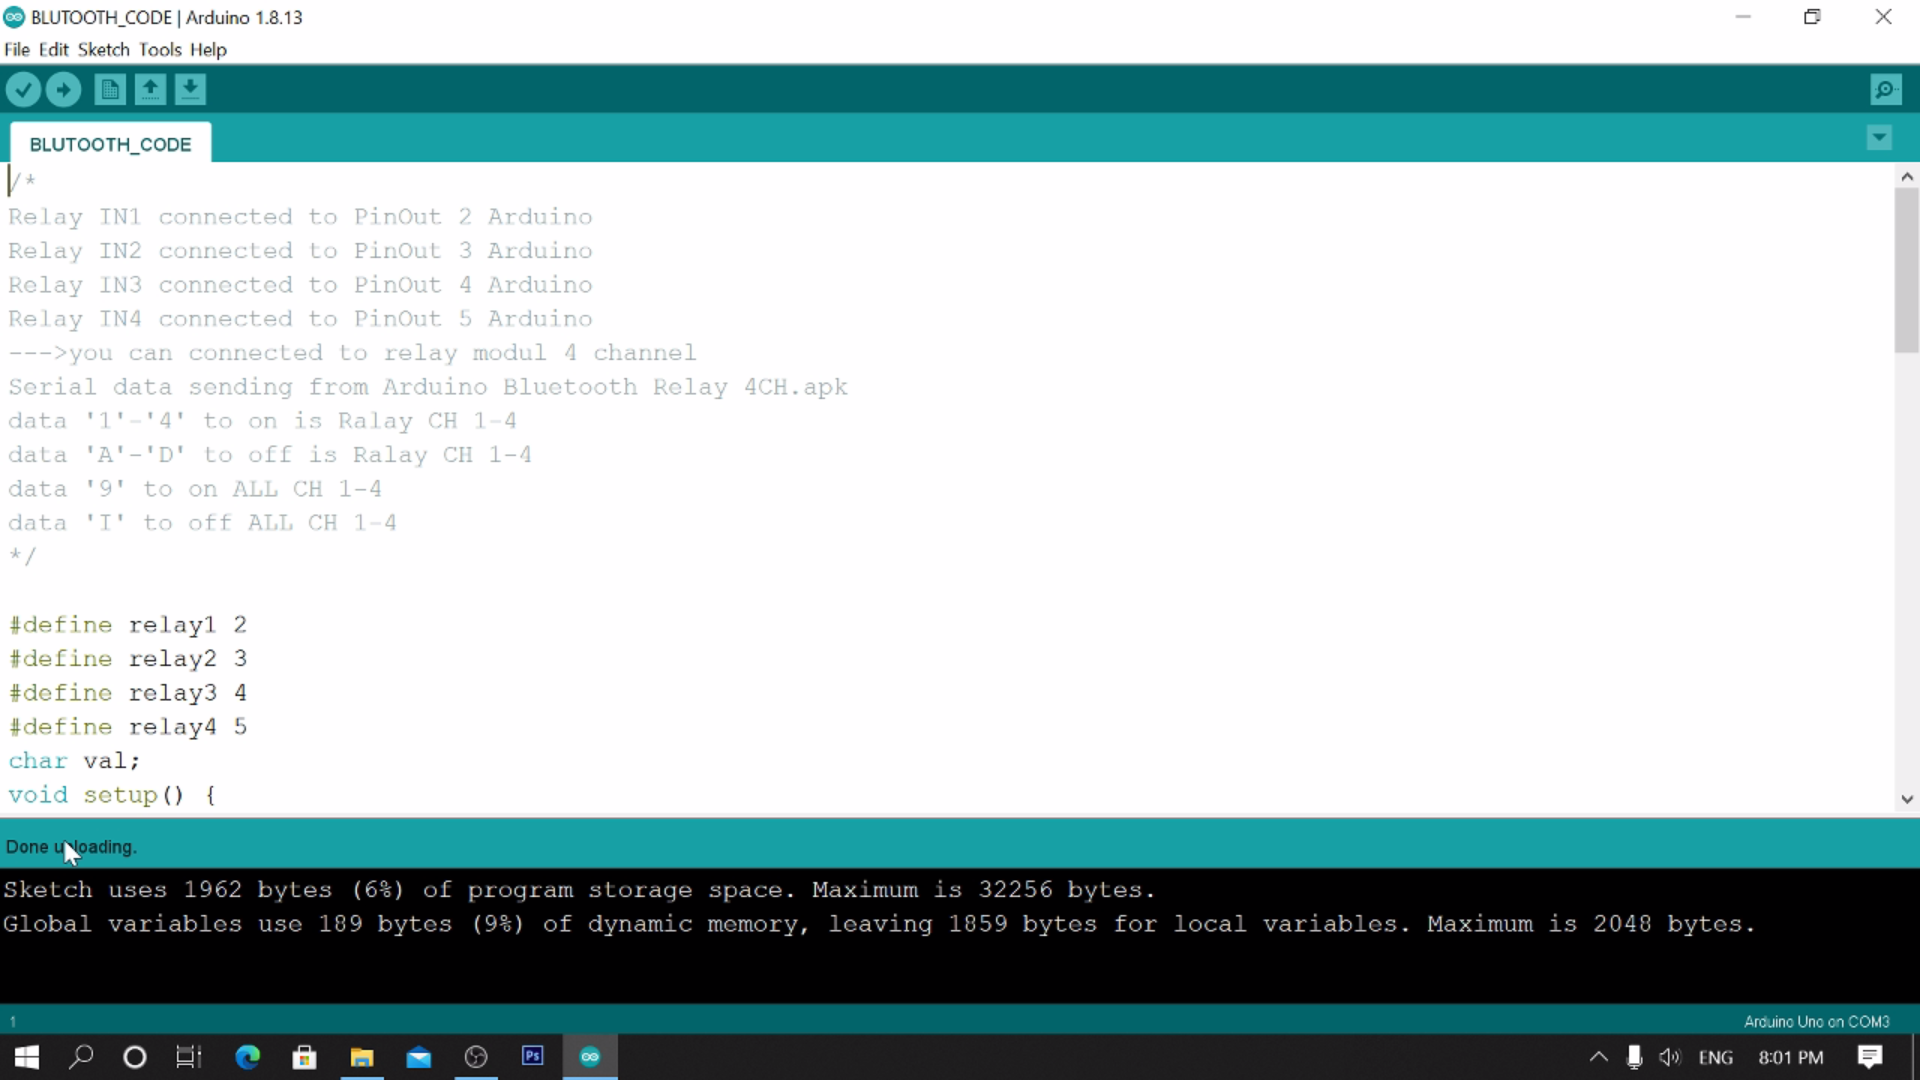
Task: Click the '#define relay4 5' code line
Action: [x=128, y=727]
